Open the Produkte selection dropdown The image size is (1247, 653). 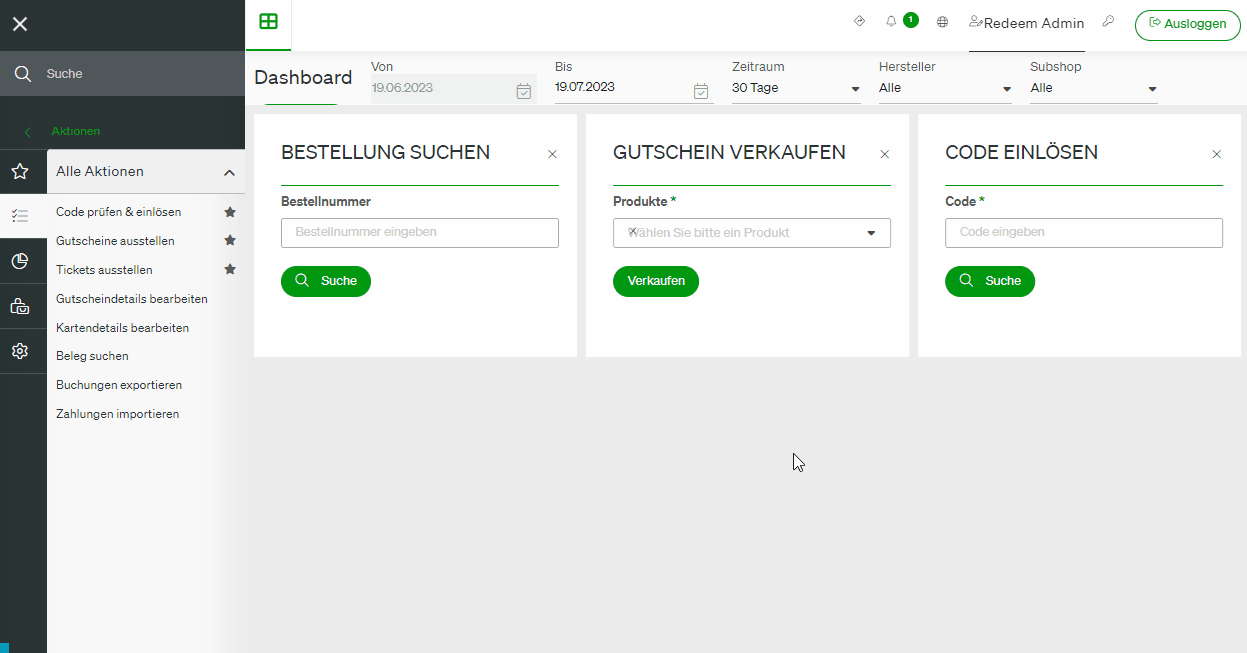pyautogui.click(x=752, y=233)
